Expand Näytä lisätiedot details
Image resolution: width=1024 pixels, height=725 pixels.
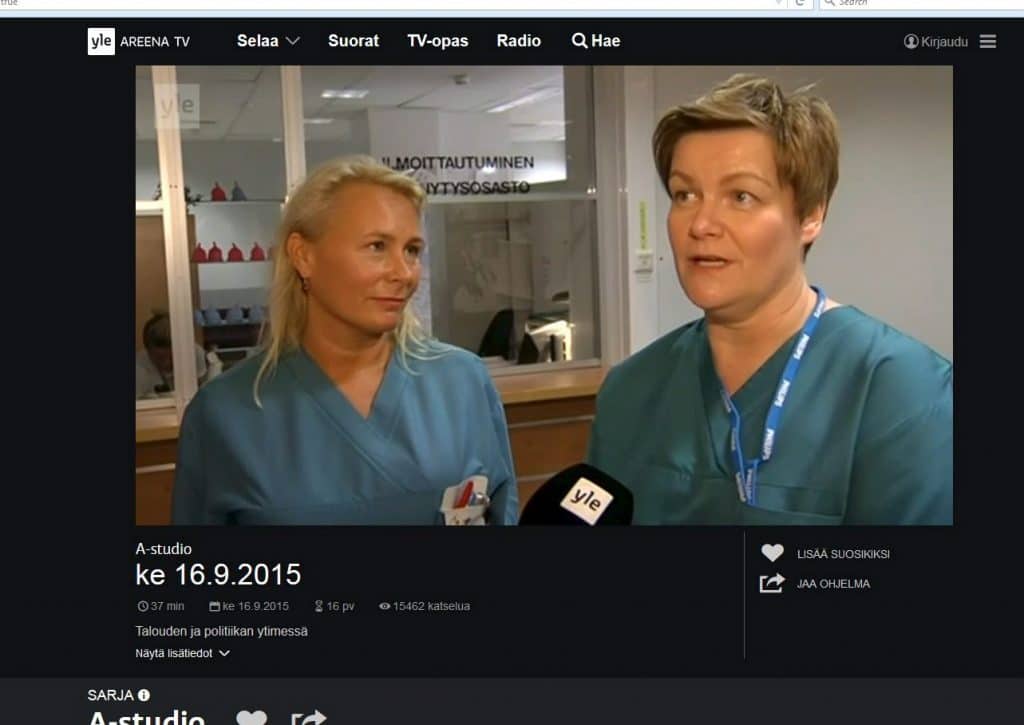[182, 653]
